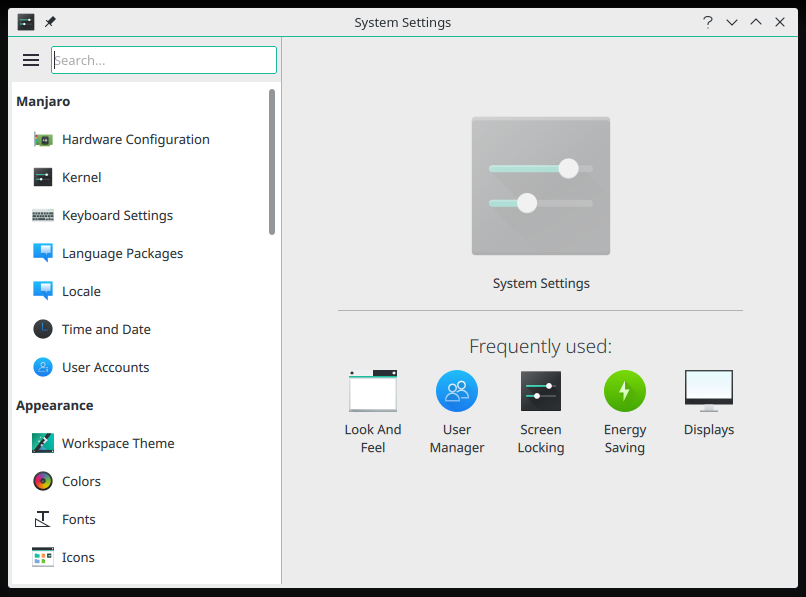Open the Colors settings
The height and width of the screenshot is (597, 806).
(x=80, y=481)
